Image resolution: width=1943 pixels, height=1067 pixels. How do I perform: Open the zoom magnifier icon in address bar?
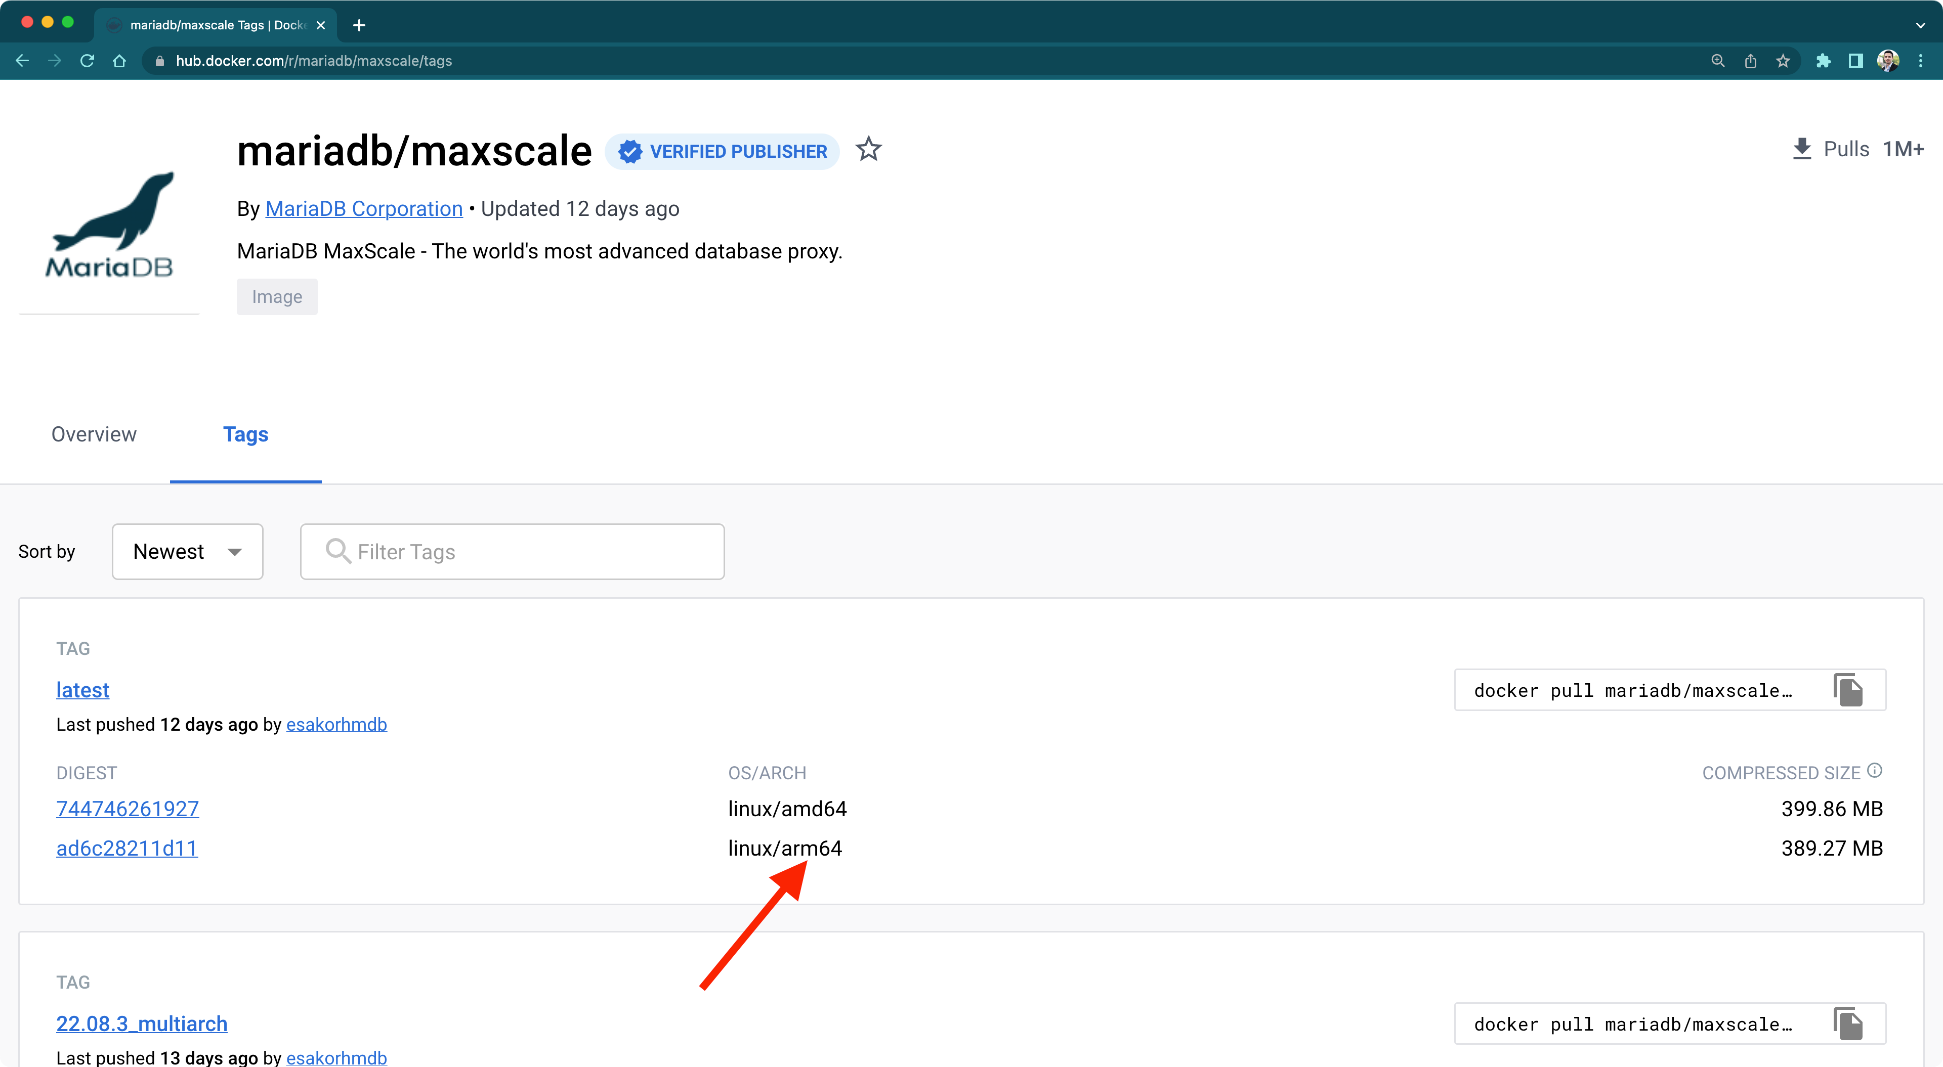[x=1718, y=61]
